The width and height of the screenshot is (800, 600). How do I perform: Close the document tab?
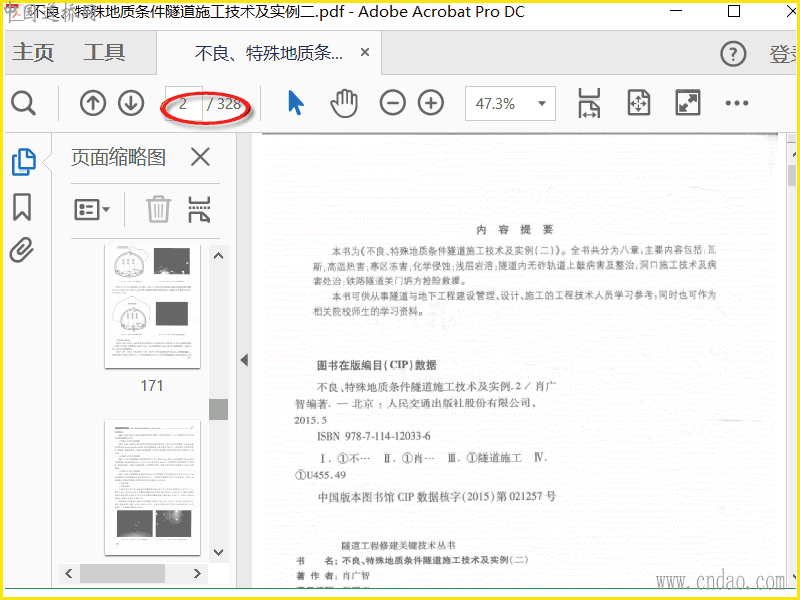365,52
